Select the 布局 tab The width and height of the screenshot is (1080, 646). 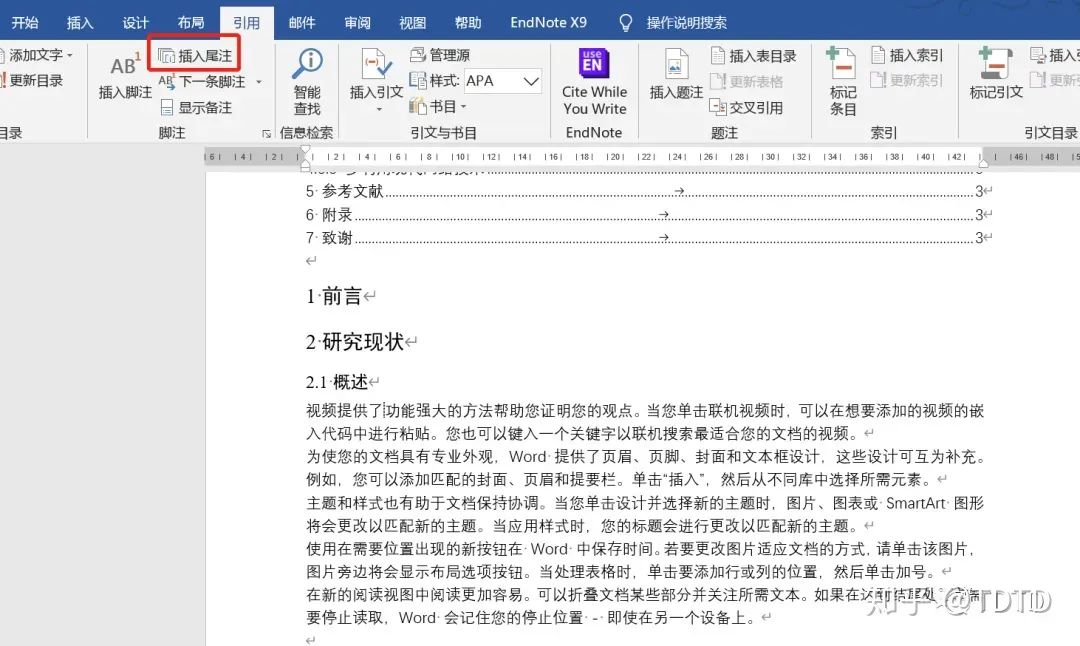(191, 23)
